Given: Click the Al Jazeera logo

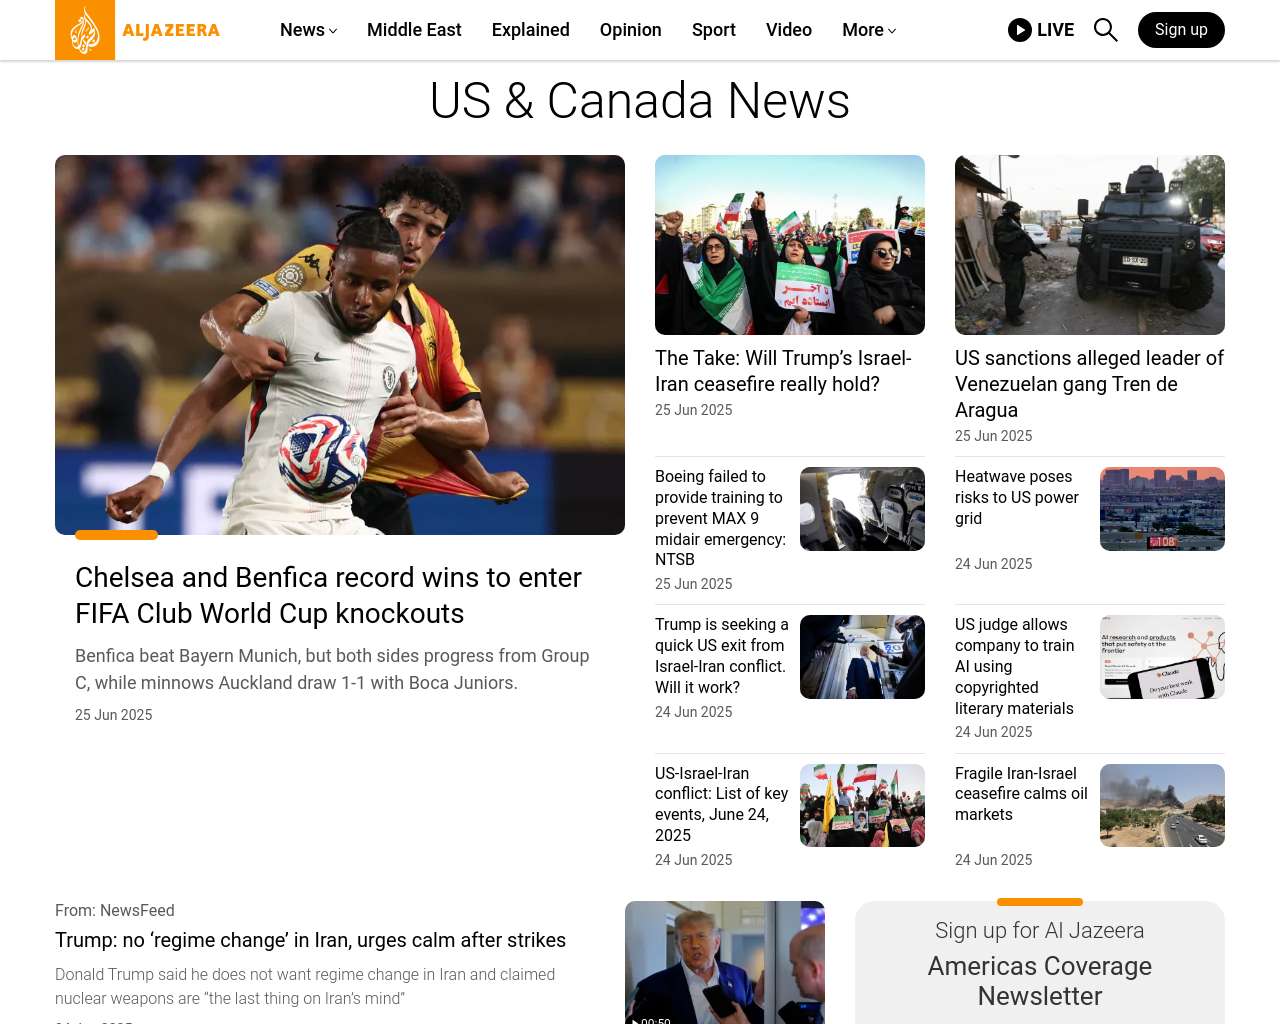Looking at the screenshot, I should (138, 30).
